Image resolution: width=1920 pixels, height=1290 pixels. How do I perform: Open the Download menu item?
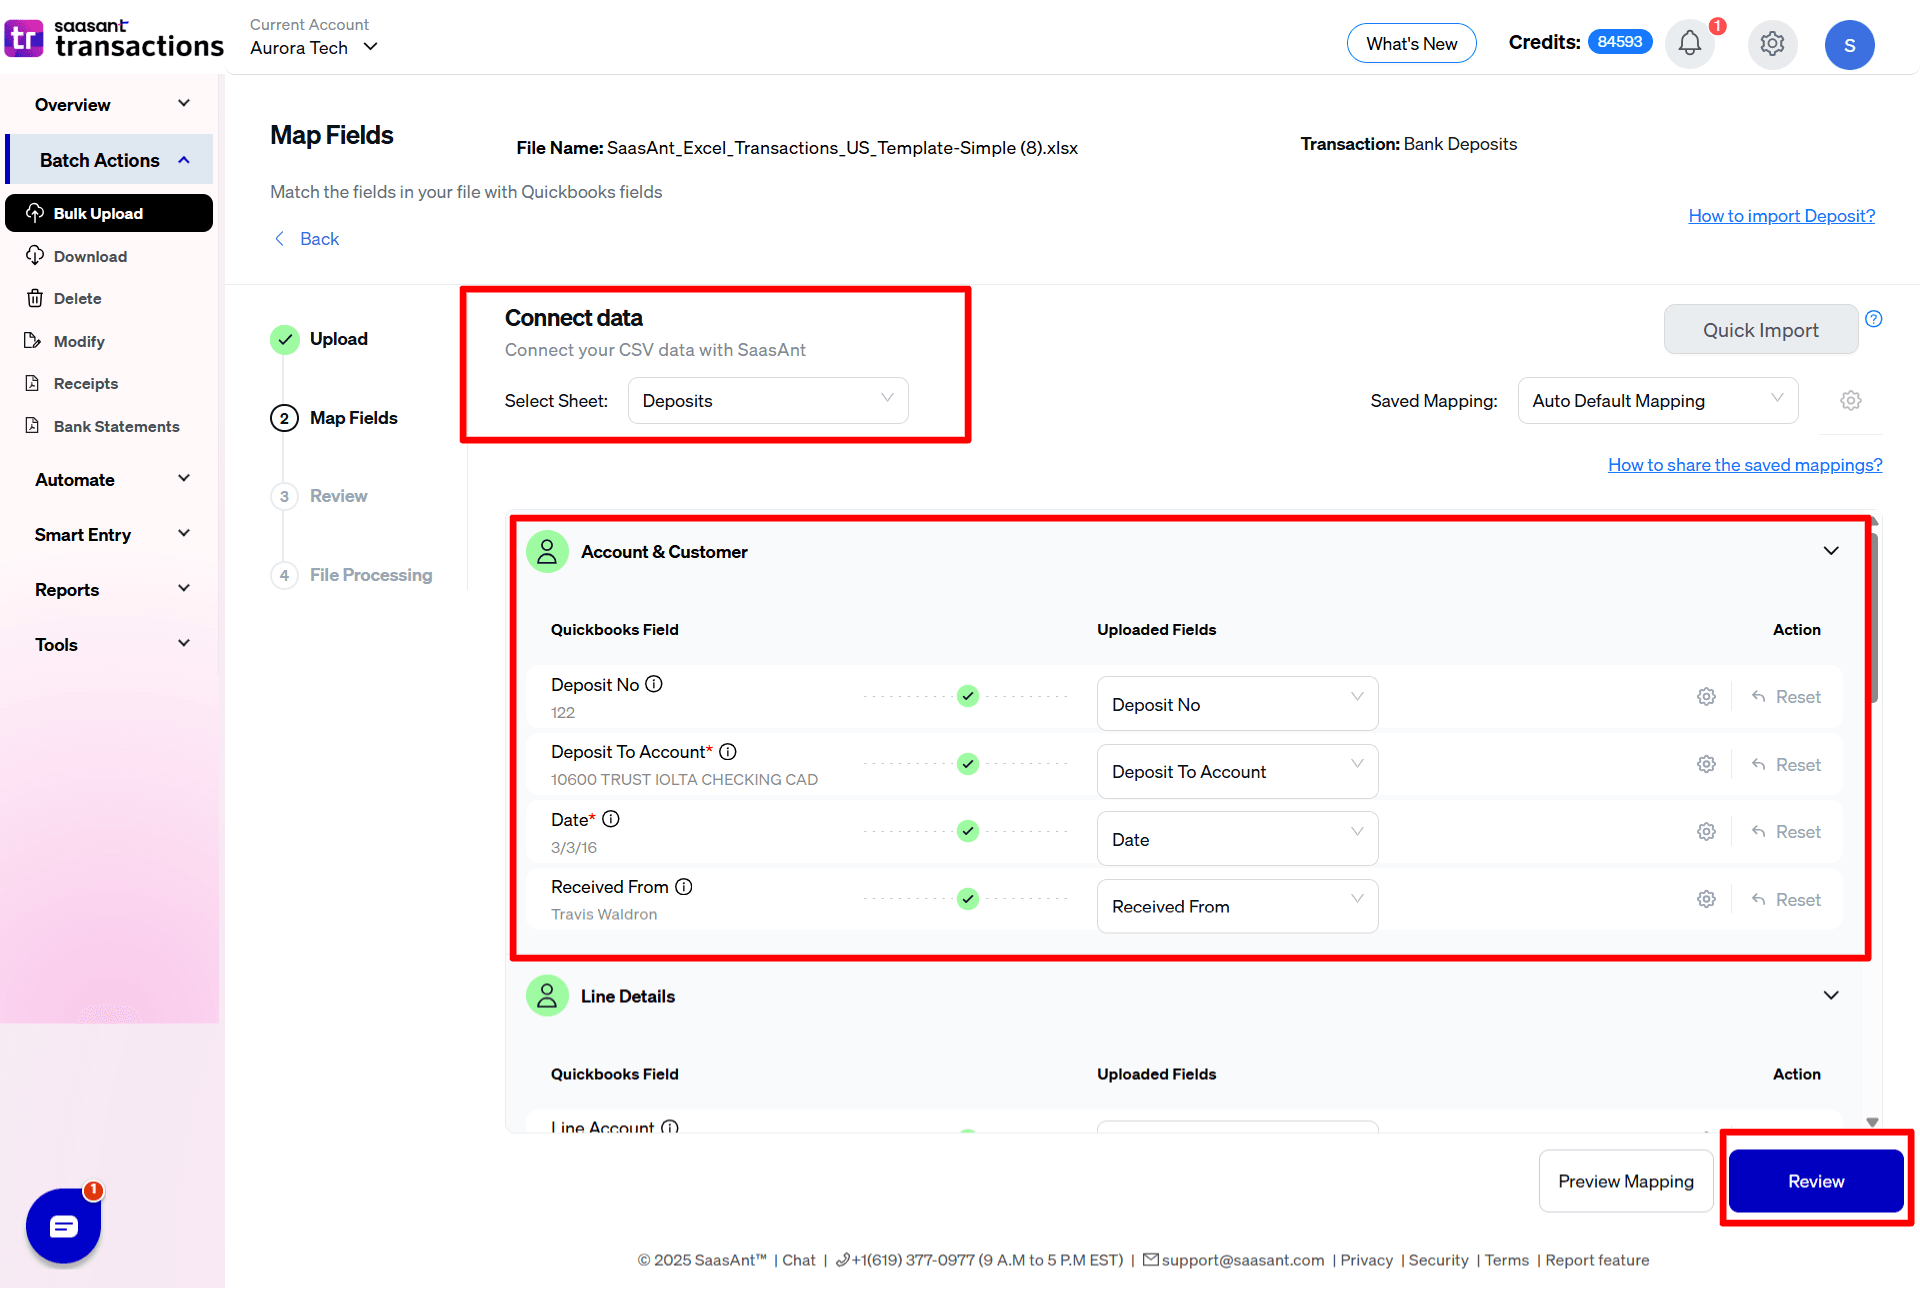(90, 257)
